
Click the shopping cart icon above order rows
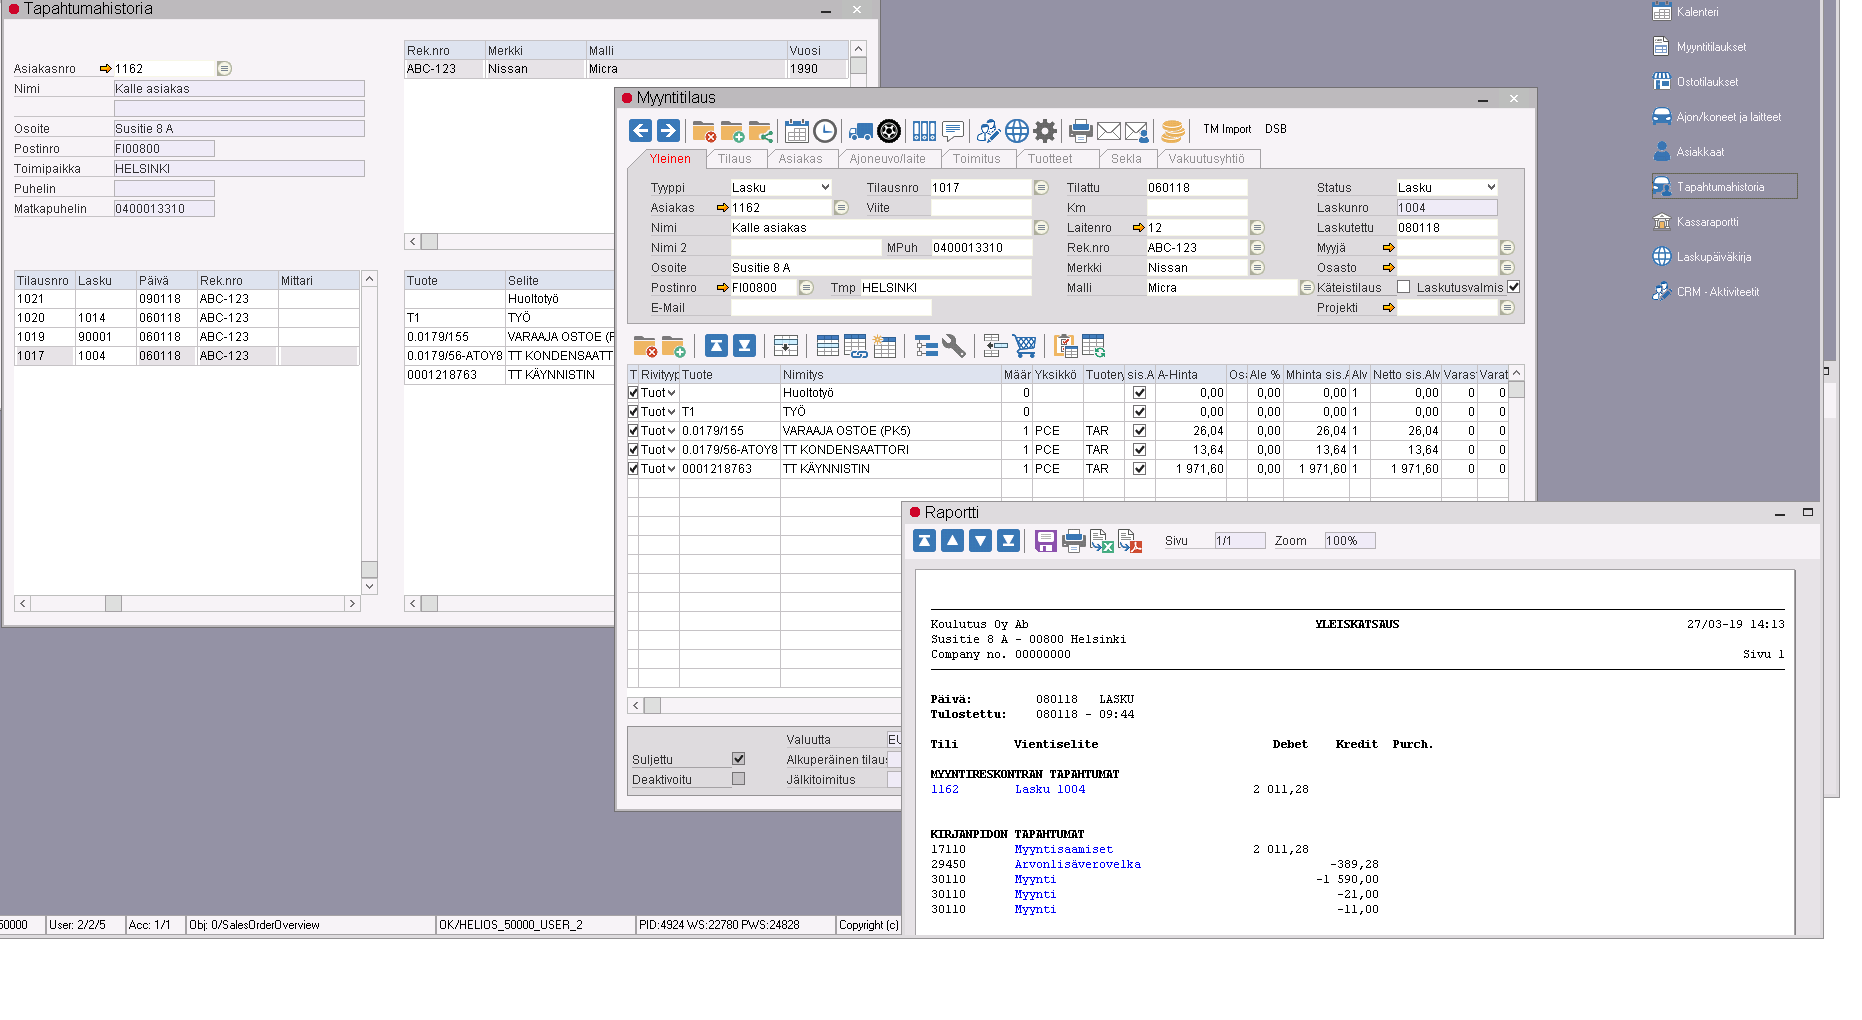pos(1024,347)
